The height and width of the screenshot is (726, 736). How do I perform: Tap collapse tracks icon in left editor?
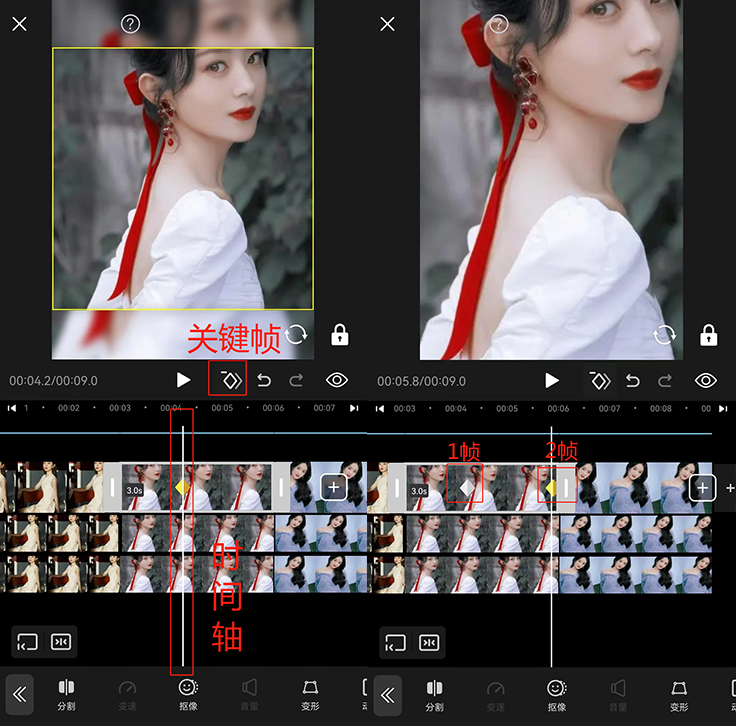(61, 642)
